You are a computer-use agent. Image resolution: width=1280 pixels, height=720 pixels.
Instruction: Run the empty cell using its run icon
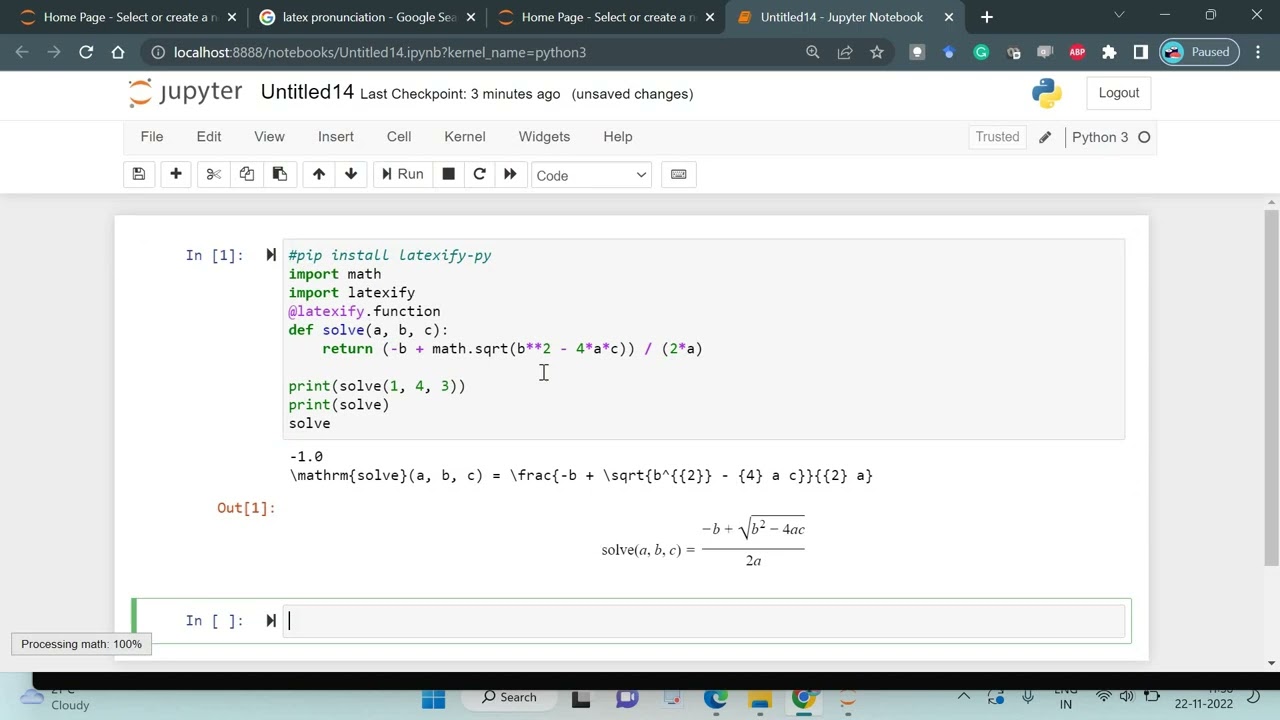click(271, 621)
